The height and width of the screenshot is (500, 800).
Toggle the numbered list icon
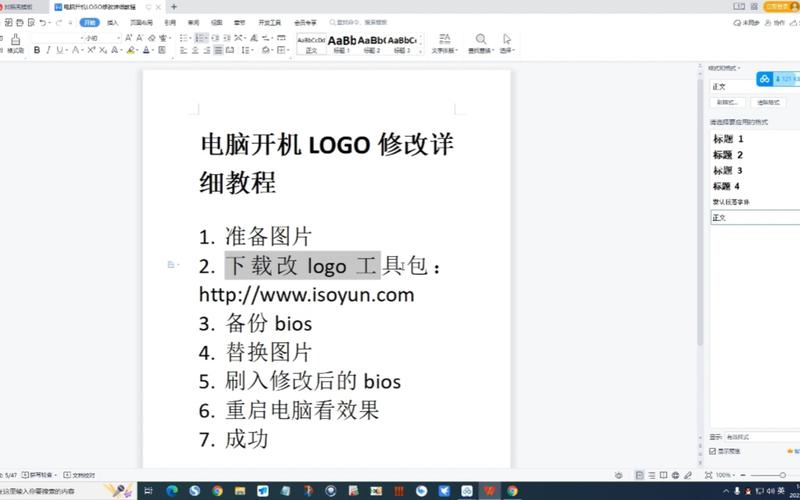click(x=201, y=38)
